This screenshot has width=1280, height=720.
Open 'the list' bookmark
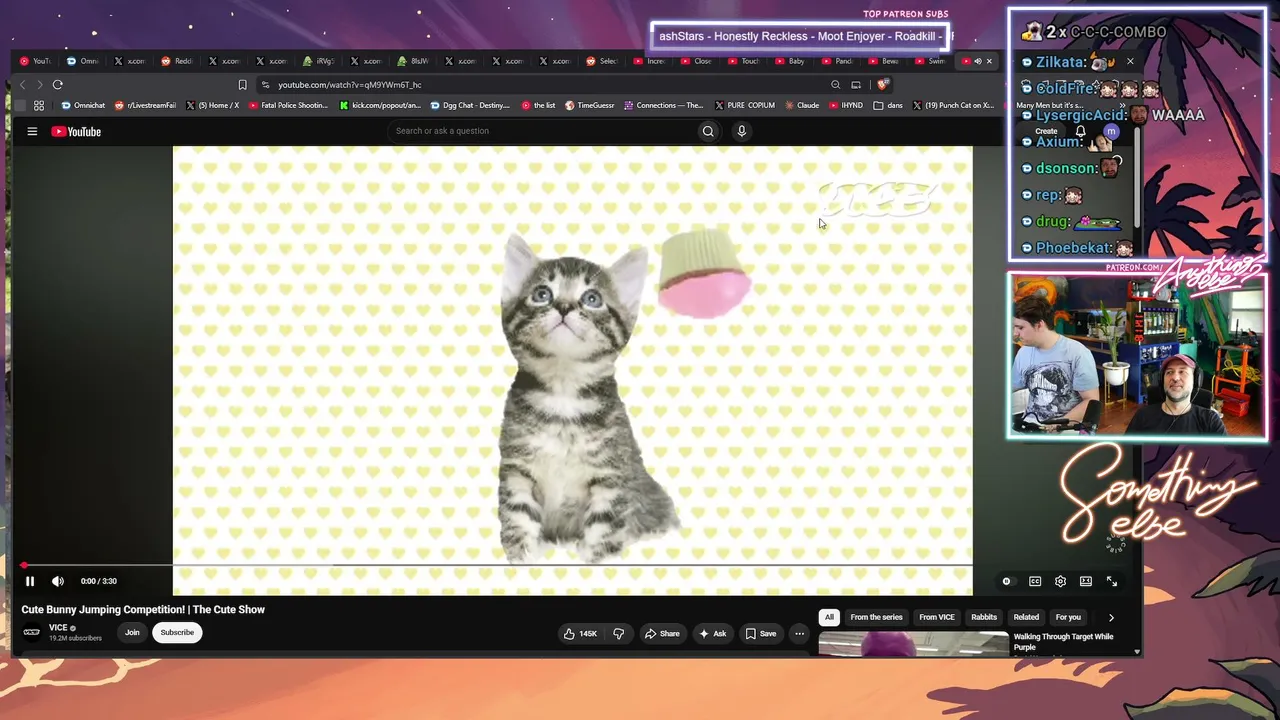tap(538, 105)
